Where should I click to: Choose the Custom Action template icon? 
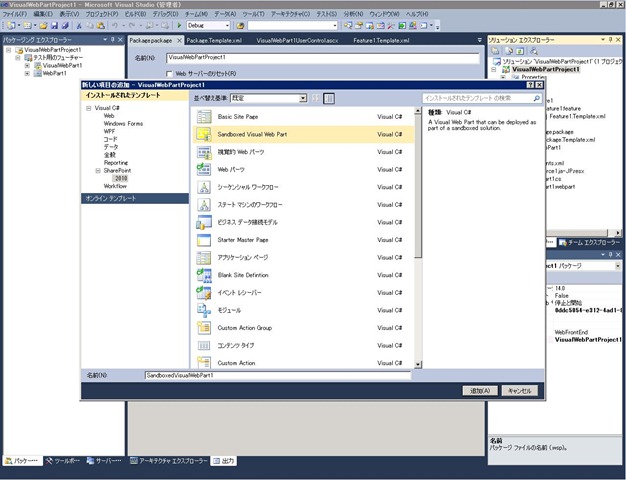coord(204,362)
